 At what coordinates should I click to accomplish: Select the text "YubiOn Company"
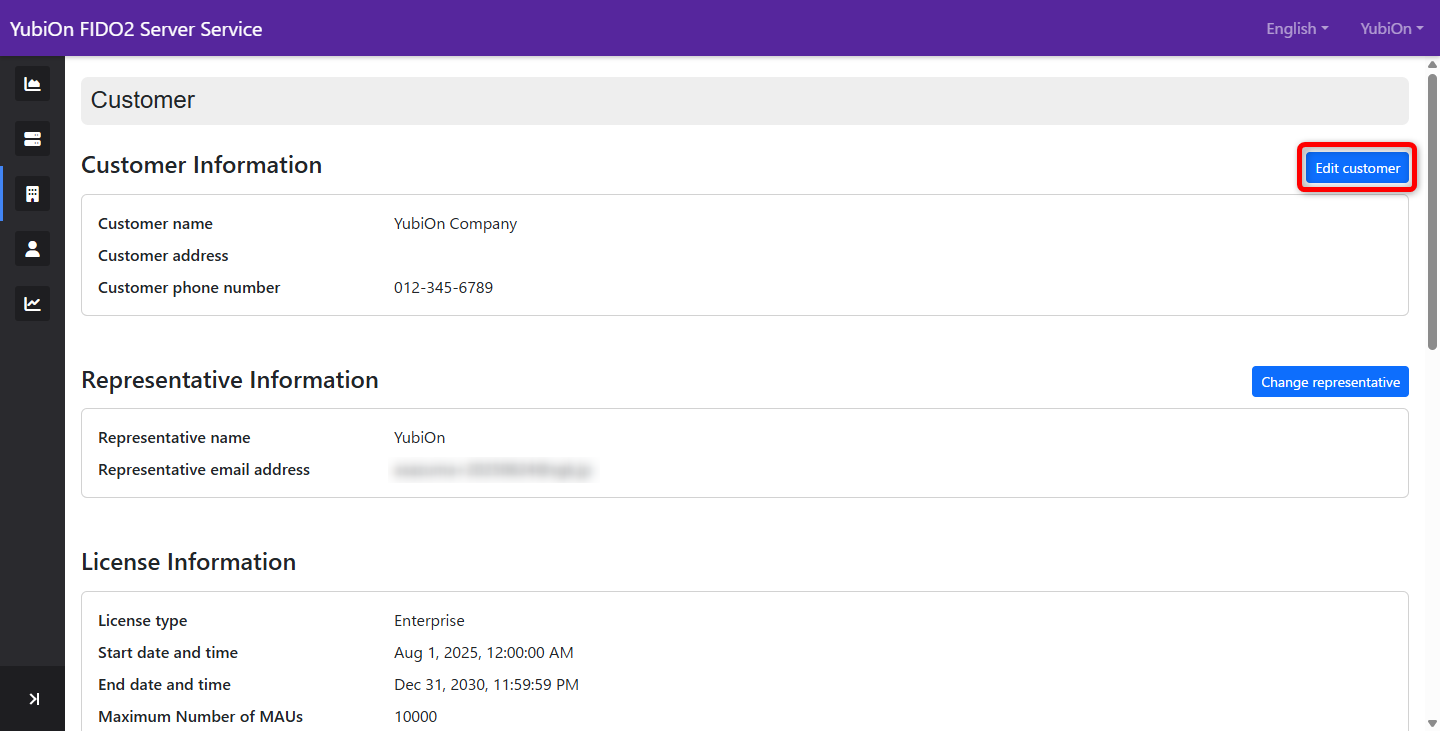tap(455, 224)
